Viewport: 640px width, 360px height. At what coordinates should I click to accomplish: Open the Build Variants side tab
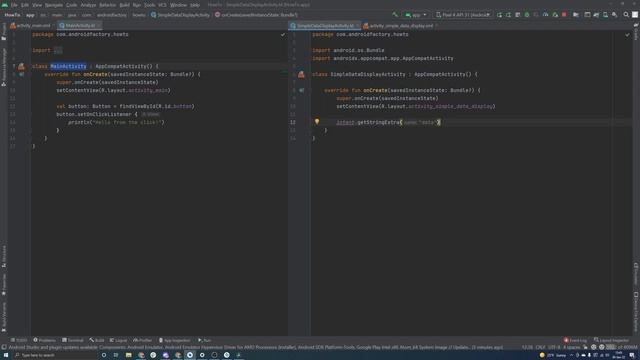click(4, 317)
